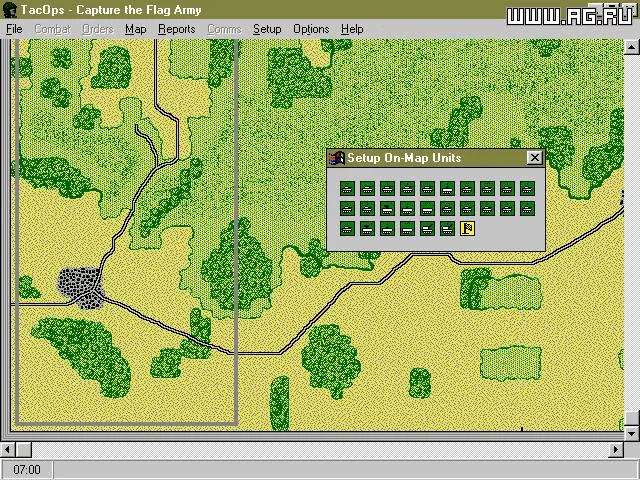
Task: Pick second unit icon in bottom palette row
Action: pos(367,229)
